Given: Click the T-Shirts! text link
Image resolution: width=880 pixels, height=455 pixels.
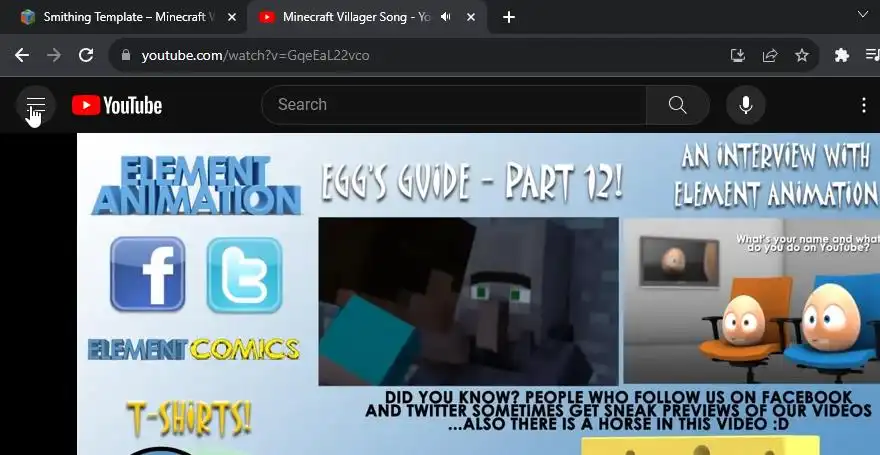Looking at the screenshot, I should tap(189, 419).
